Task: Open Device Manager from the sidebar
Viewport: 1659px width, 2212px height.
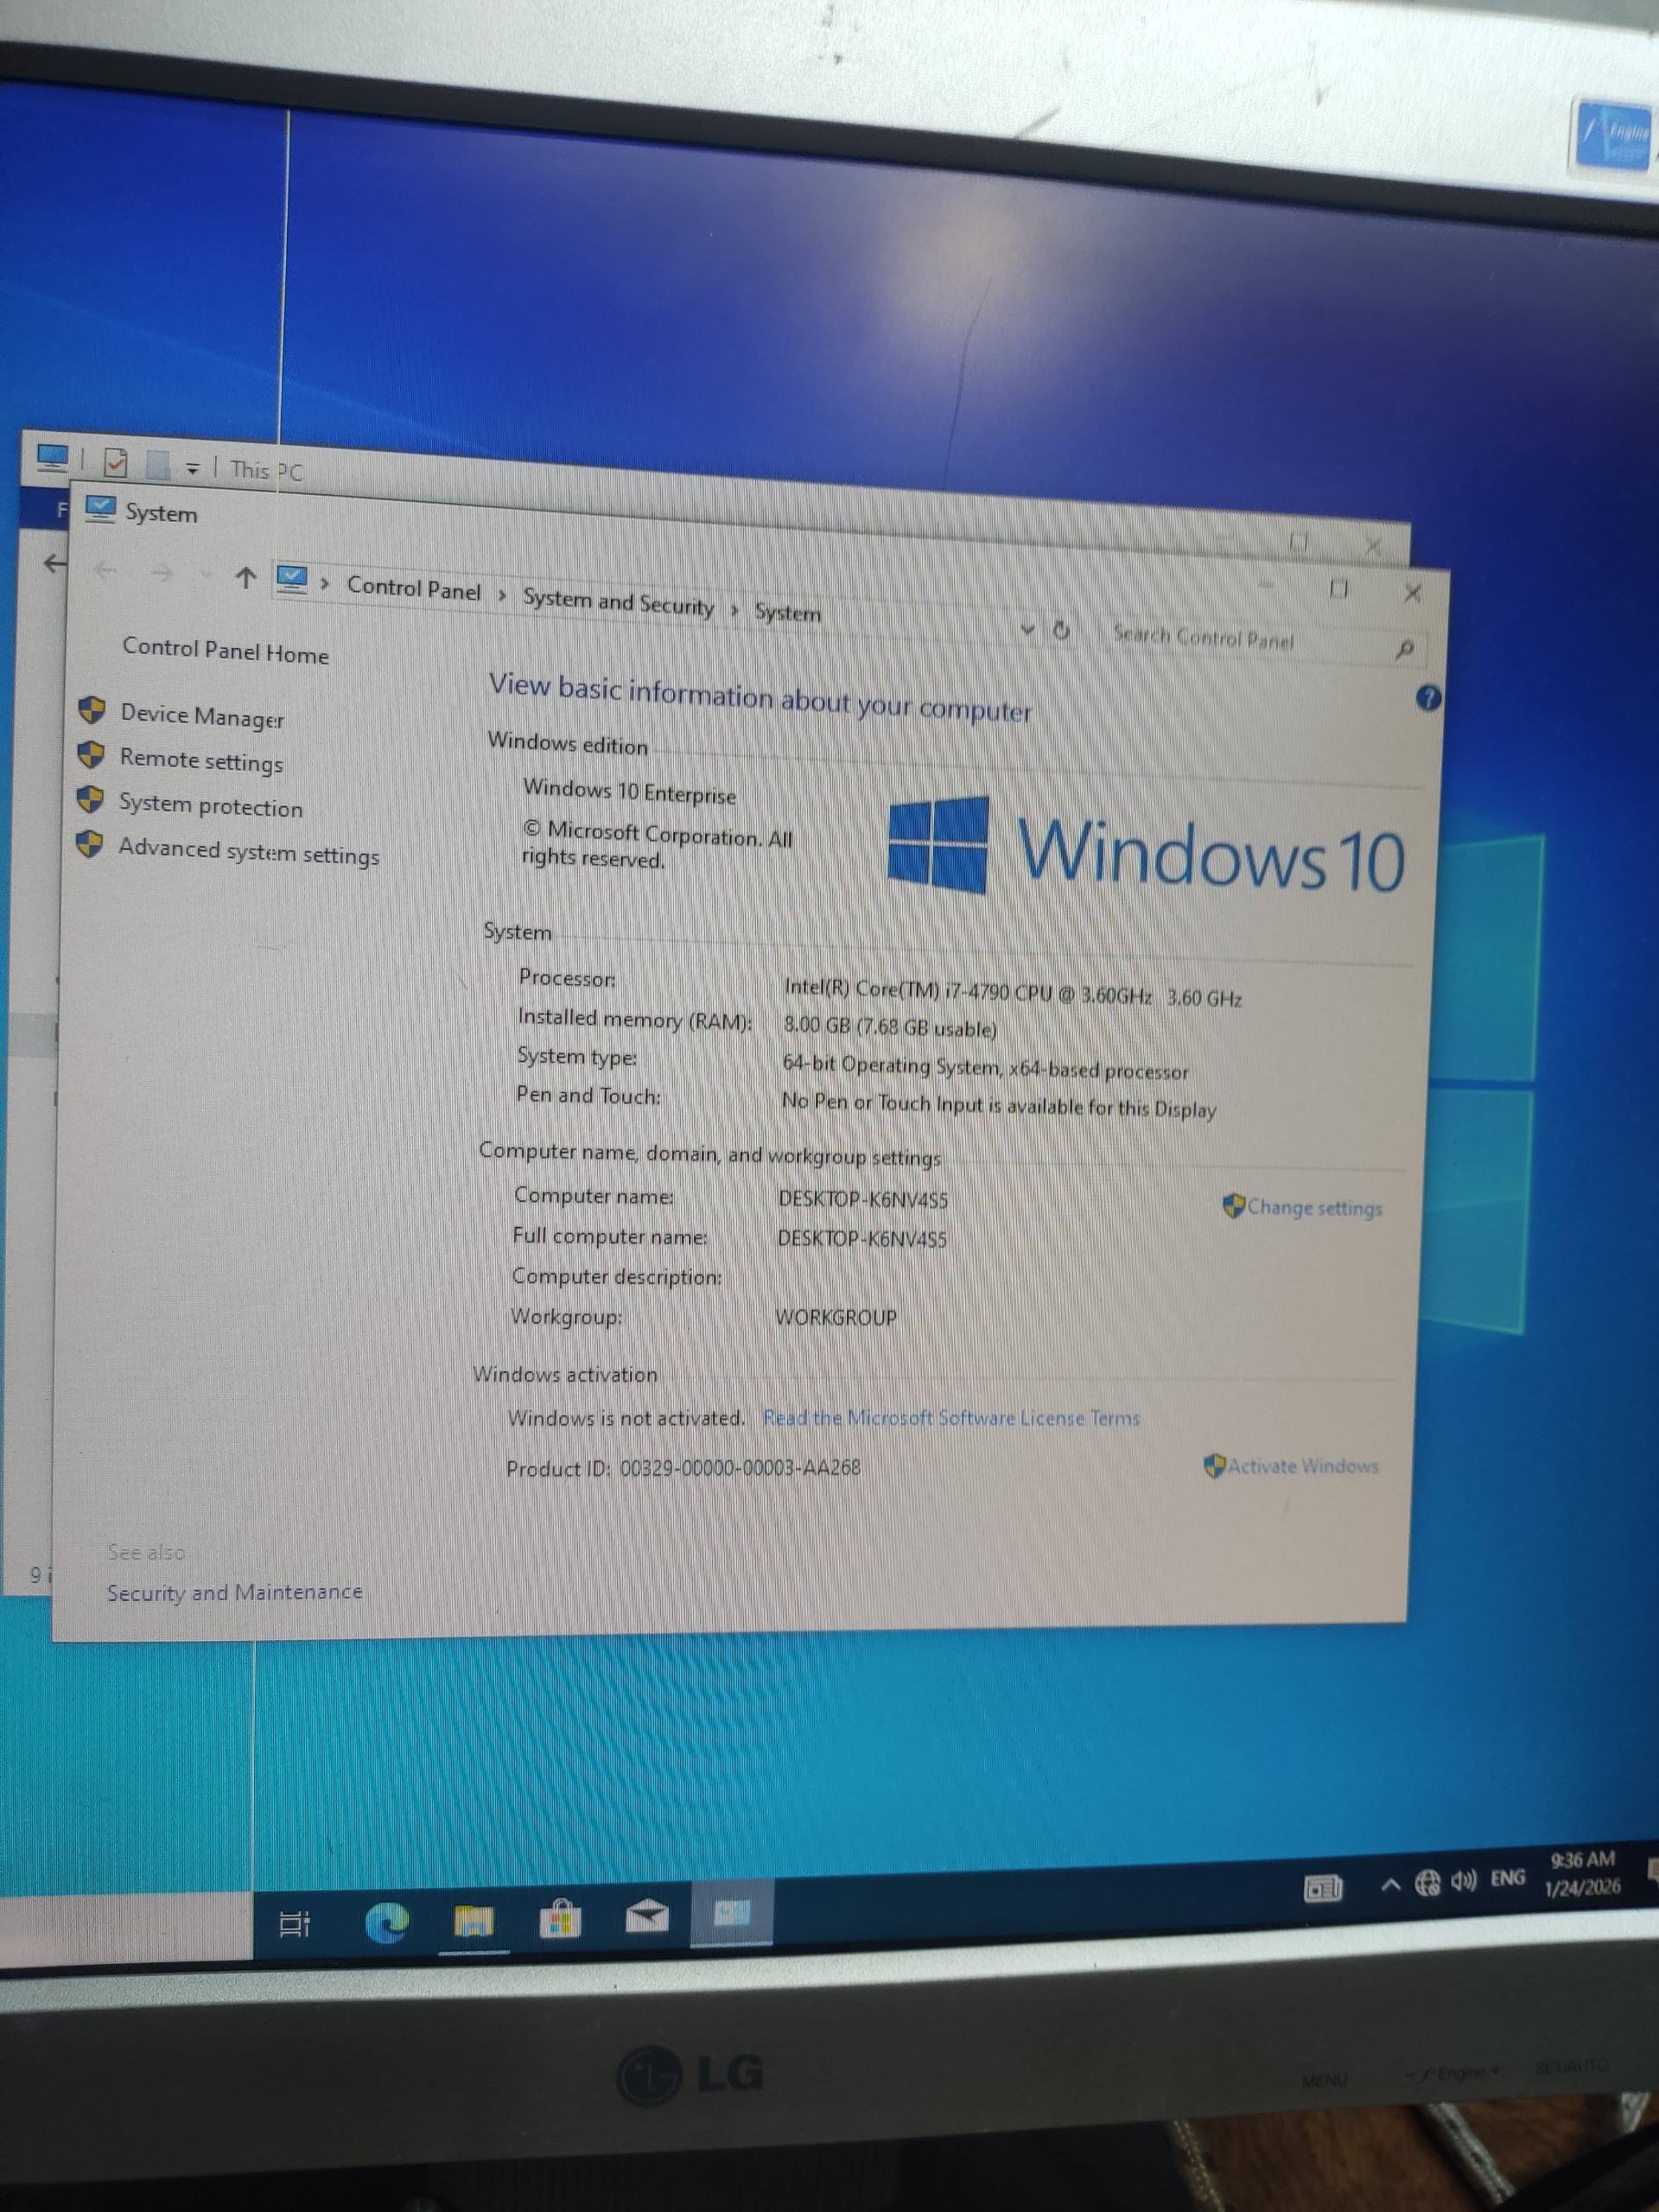Action: point(202,716)
